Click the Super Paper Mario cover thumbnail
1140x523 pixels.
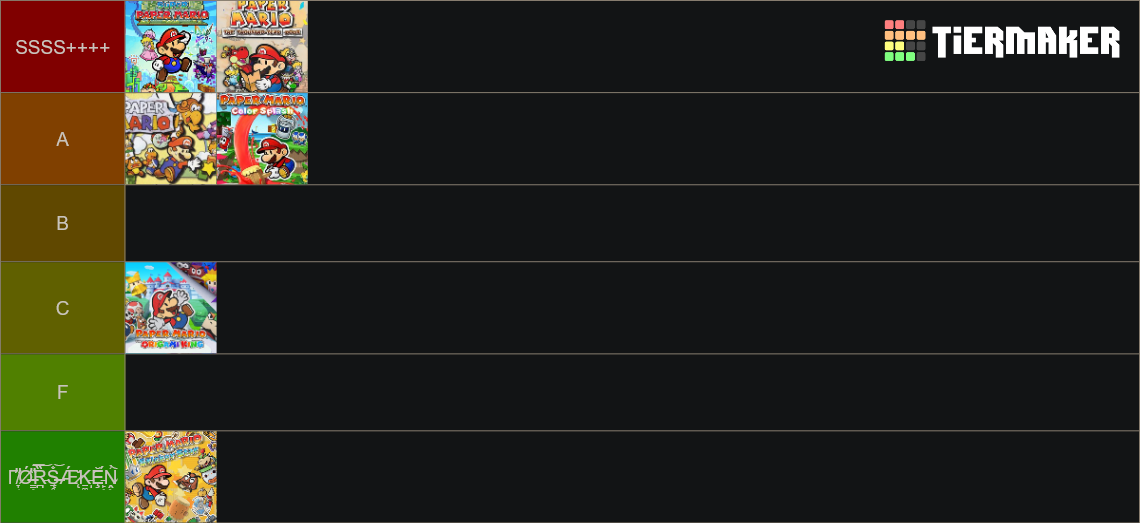171,47
